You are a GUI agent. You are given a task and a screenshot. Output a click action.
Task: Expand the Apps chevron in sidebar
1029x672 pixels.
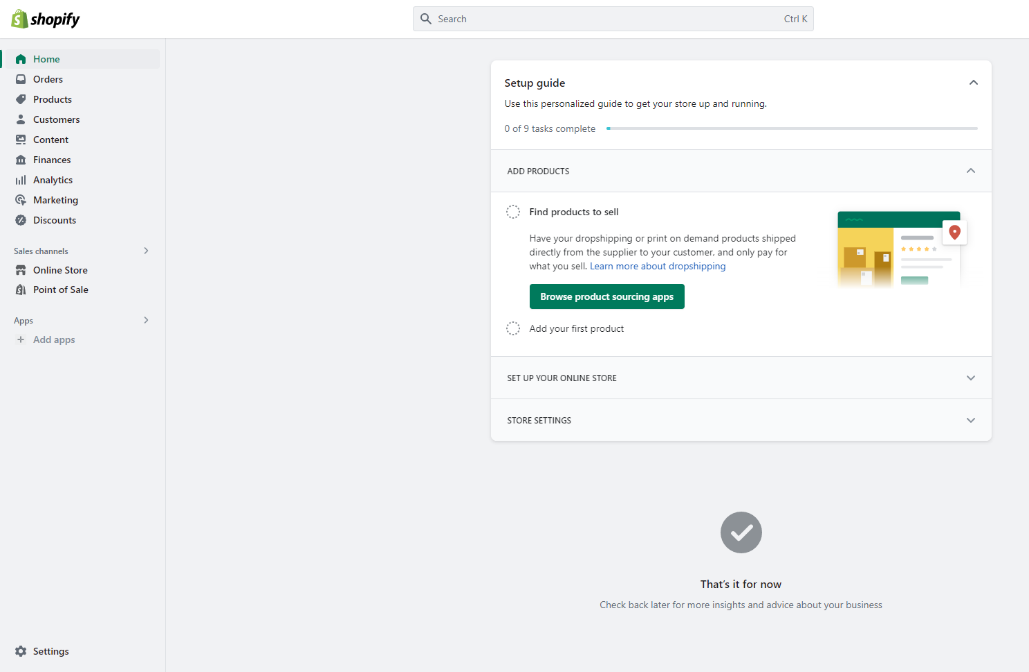(x=146, y=320)
